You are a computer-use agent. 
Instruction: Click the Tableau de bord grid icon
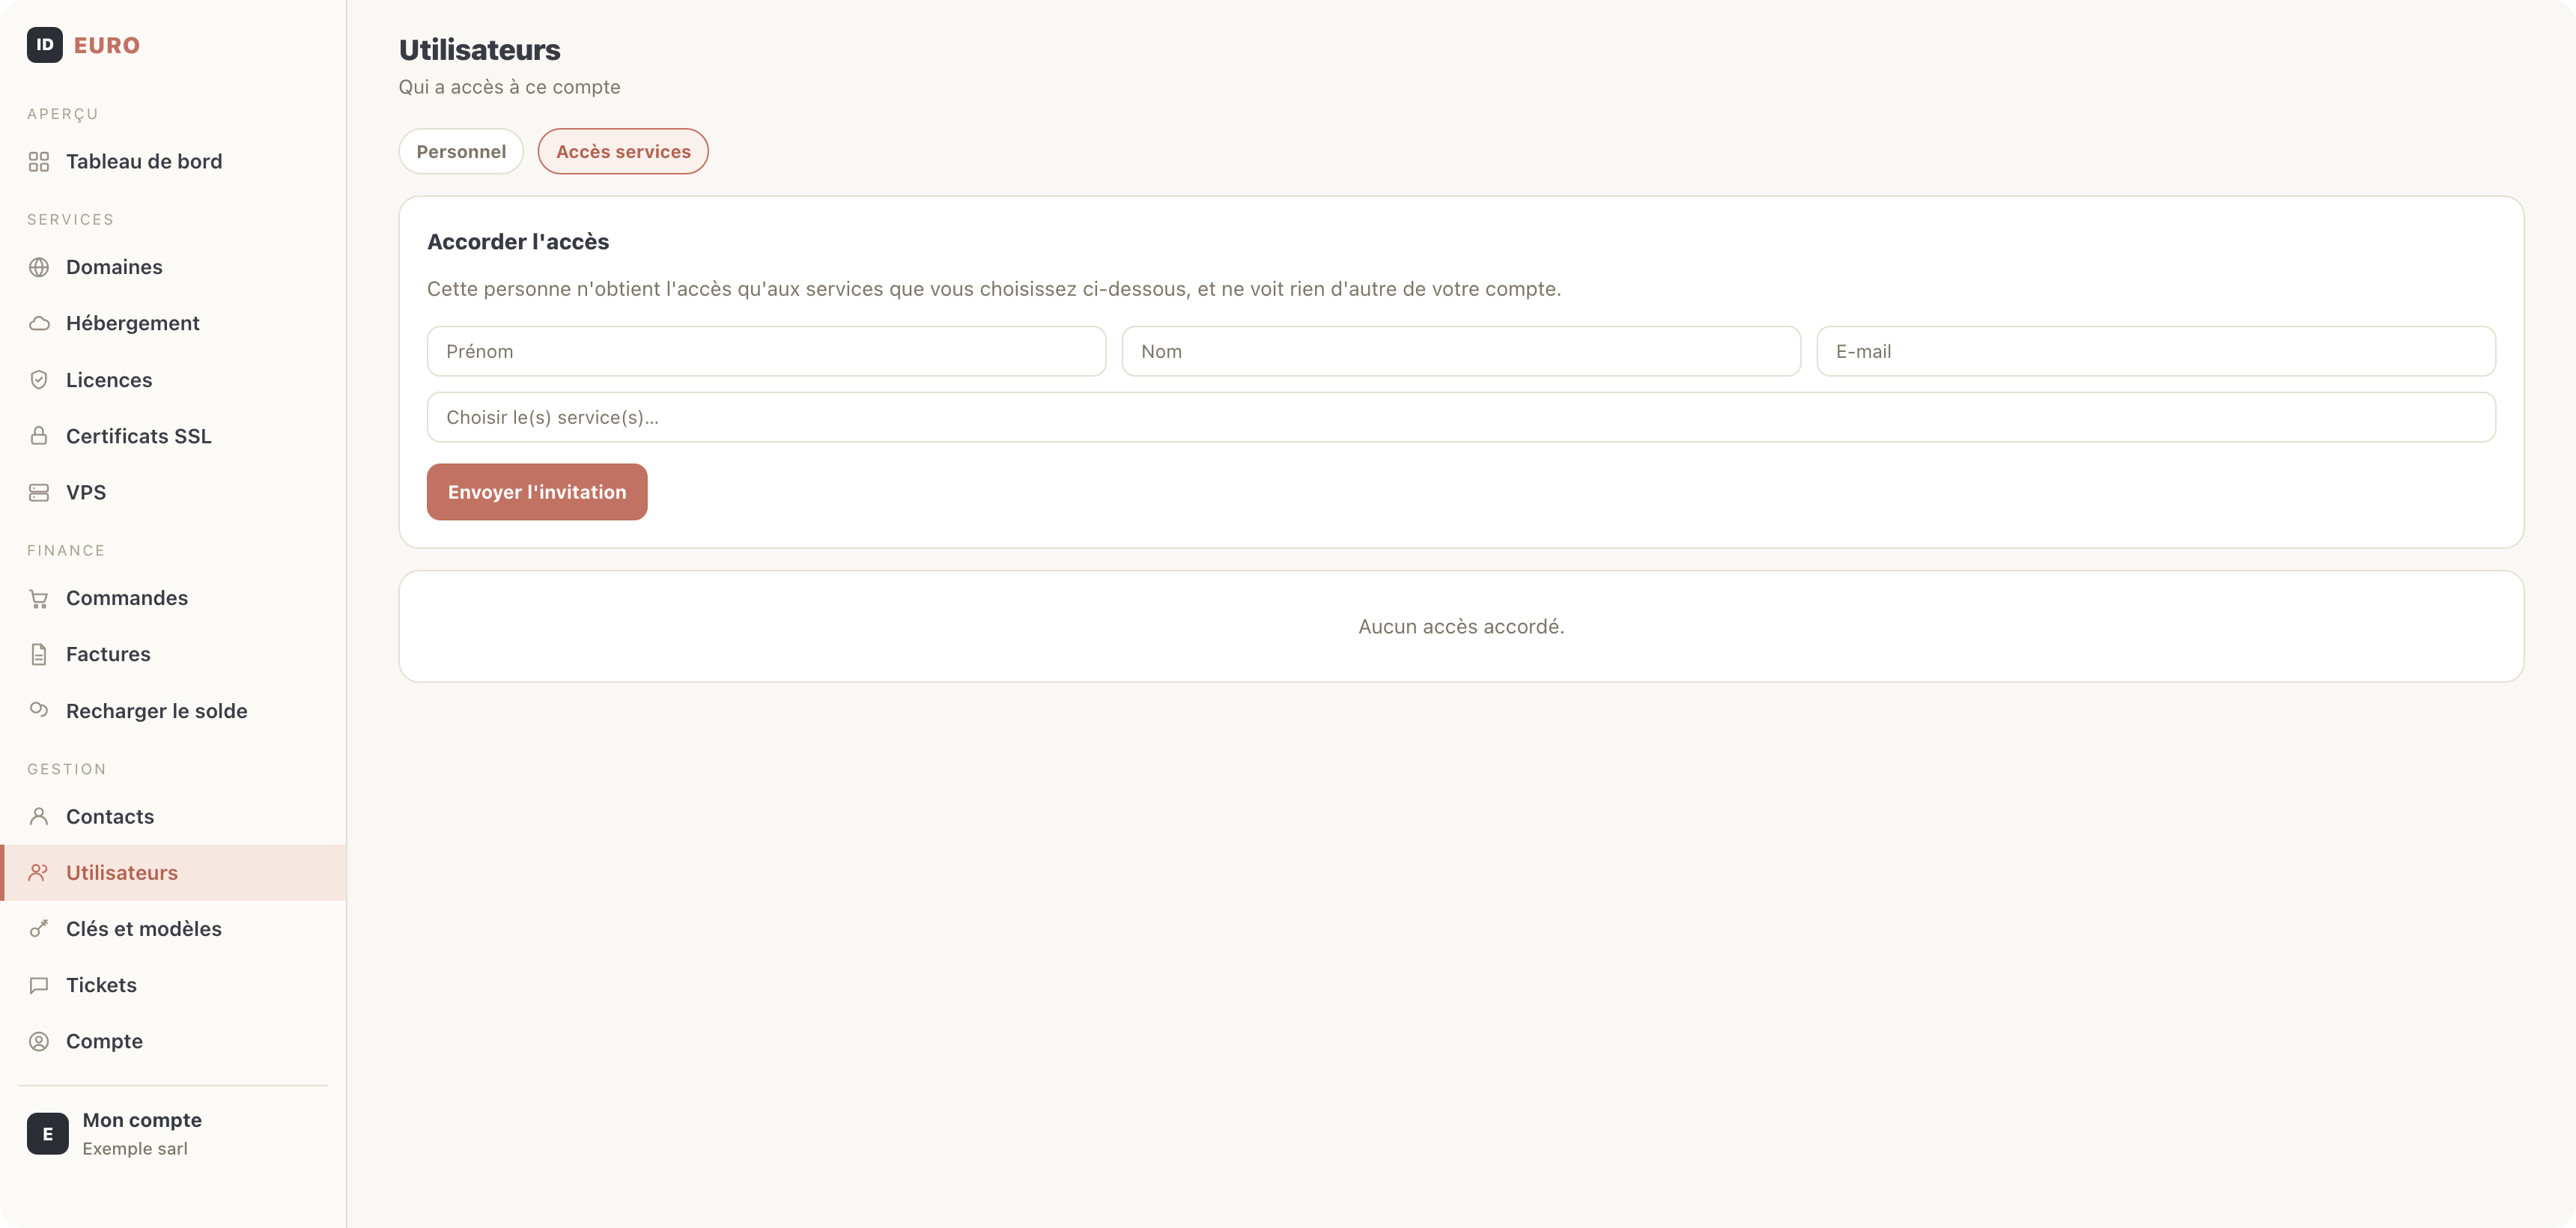[x=39, y=162]
